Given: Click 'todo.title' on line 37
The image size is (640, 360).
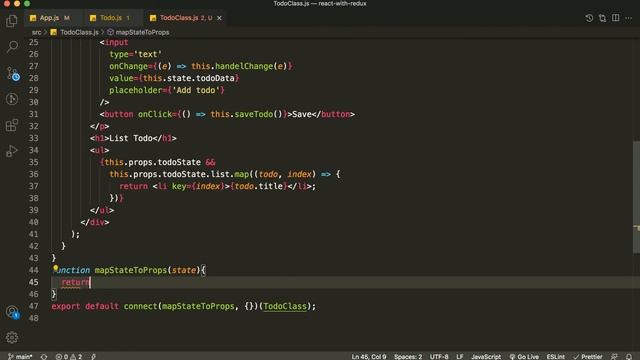Looking at the screenshot, I should 259,186.
